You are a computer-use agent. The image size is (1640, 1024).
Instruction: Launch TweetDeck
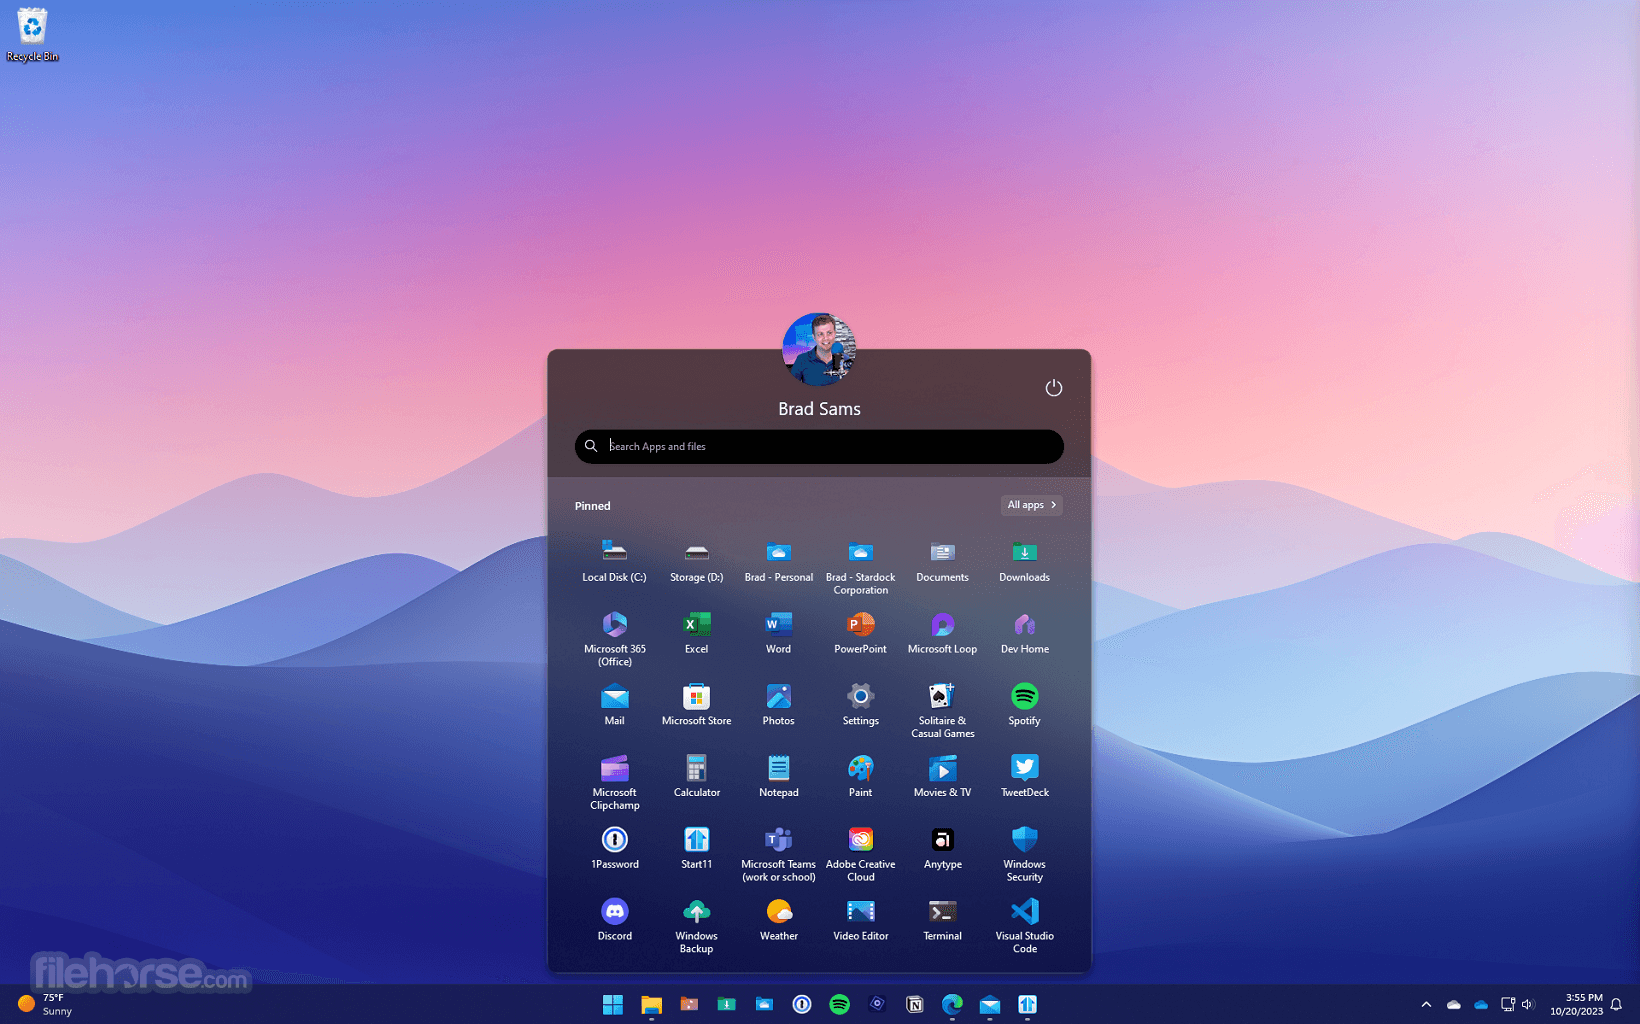click(1024, 777)
